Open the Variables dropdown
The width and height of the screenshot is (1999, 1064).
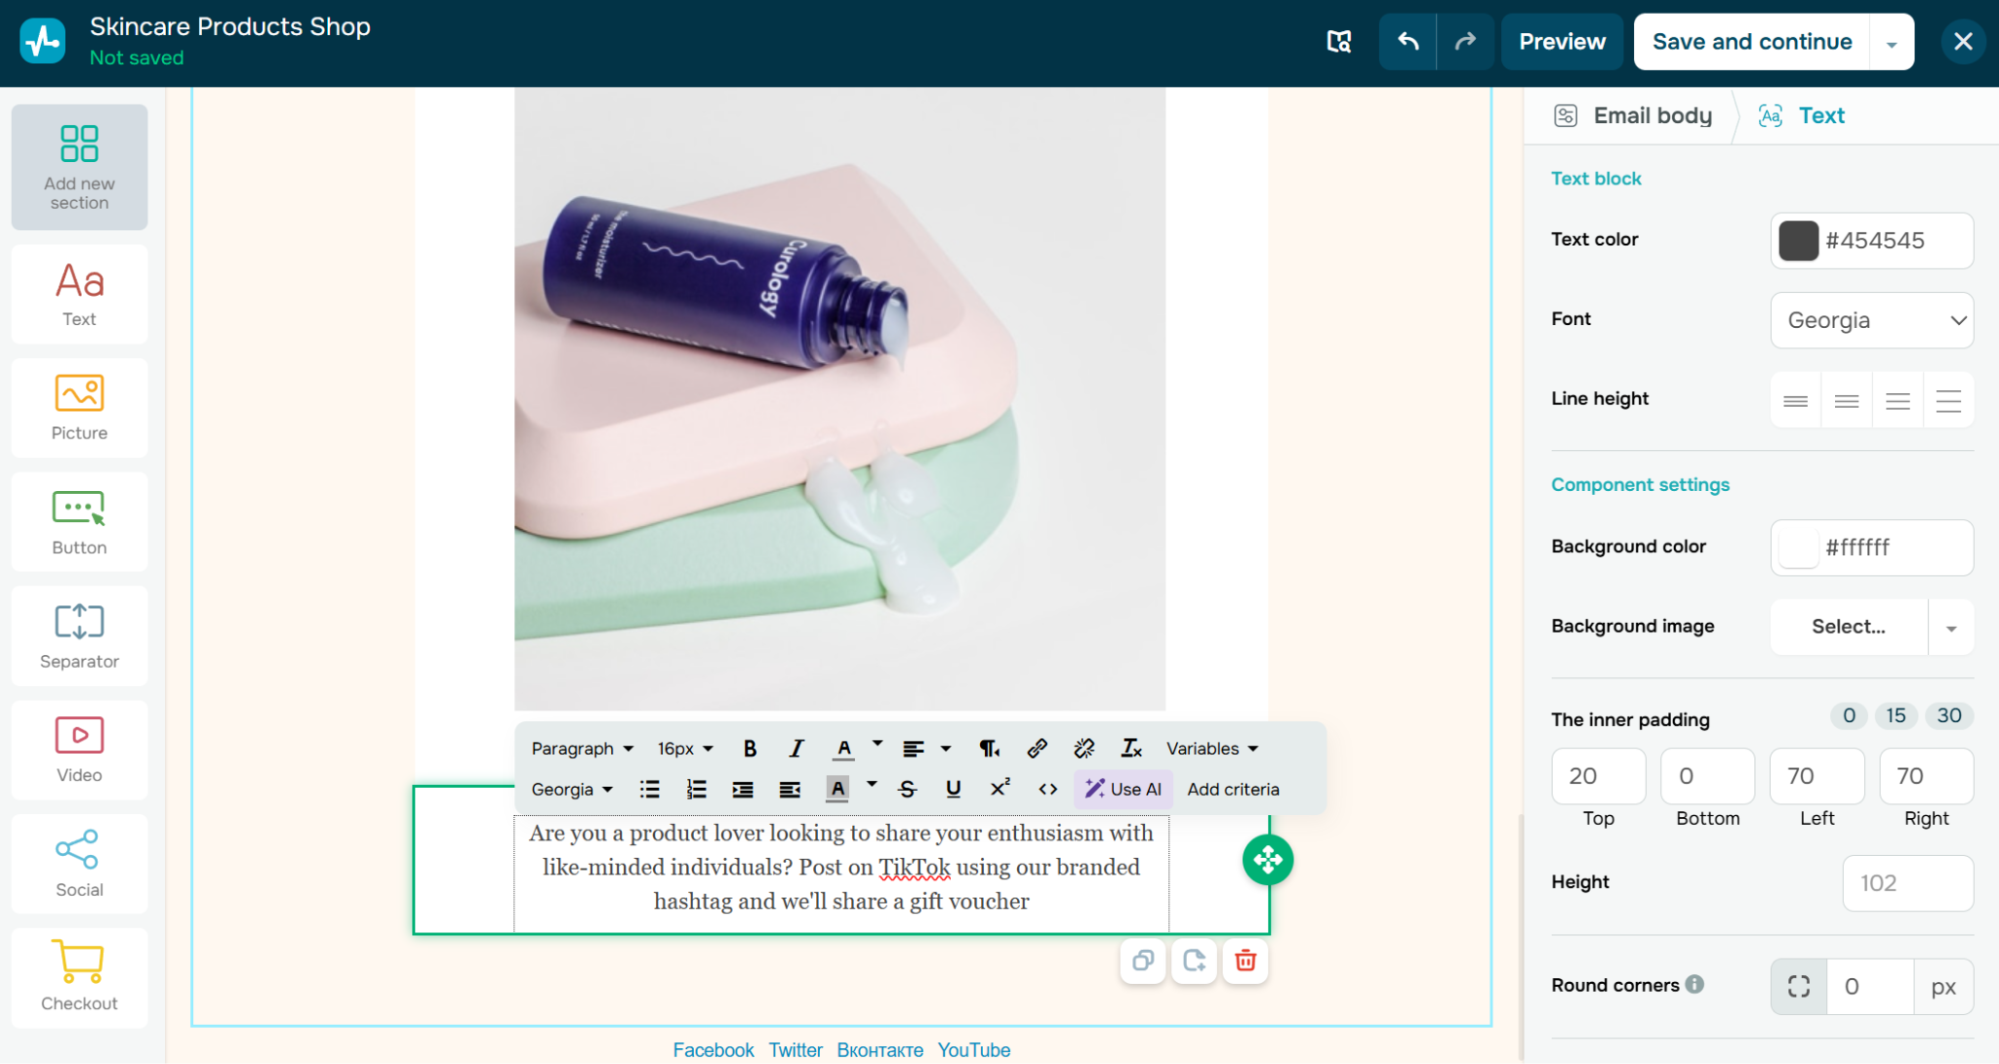click(1211, 748)
